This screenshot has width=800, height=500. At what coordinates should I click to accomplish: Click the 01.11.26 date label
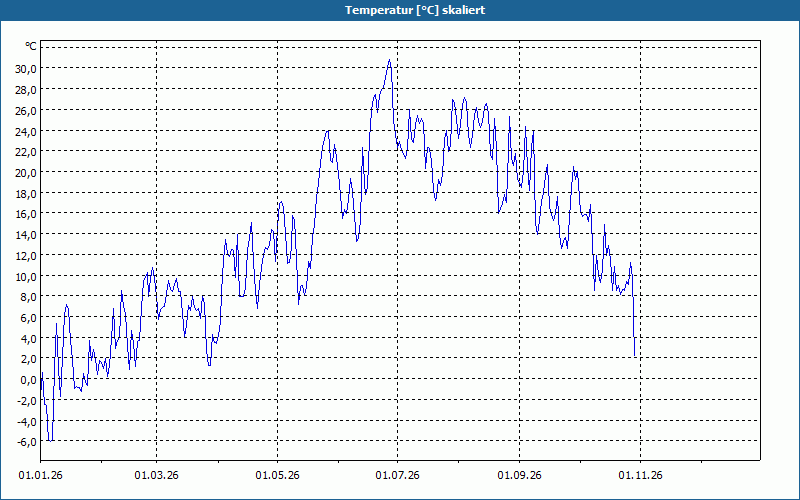640,475
